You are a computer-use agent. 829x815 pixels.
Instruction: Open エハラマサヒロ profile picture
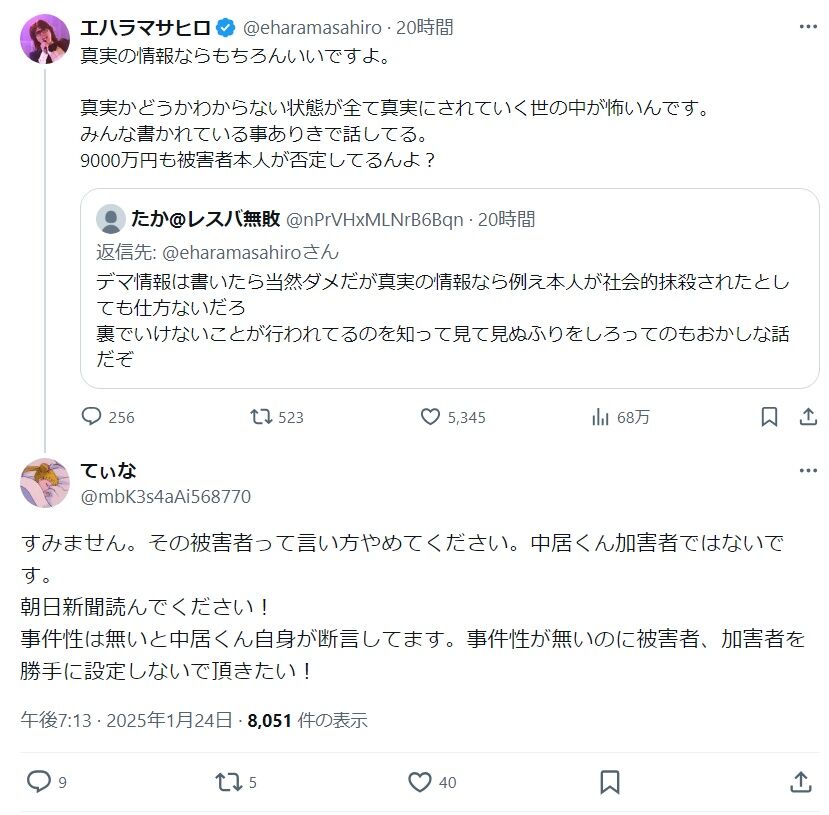coord(44,40)
